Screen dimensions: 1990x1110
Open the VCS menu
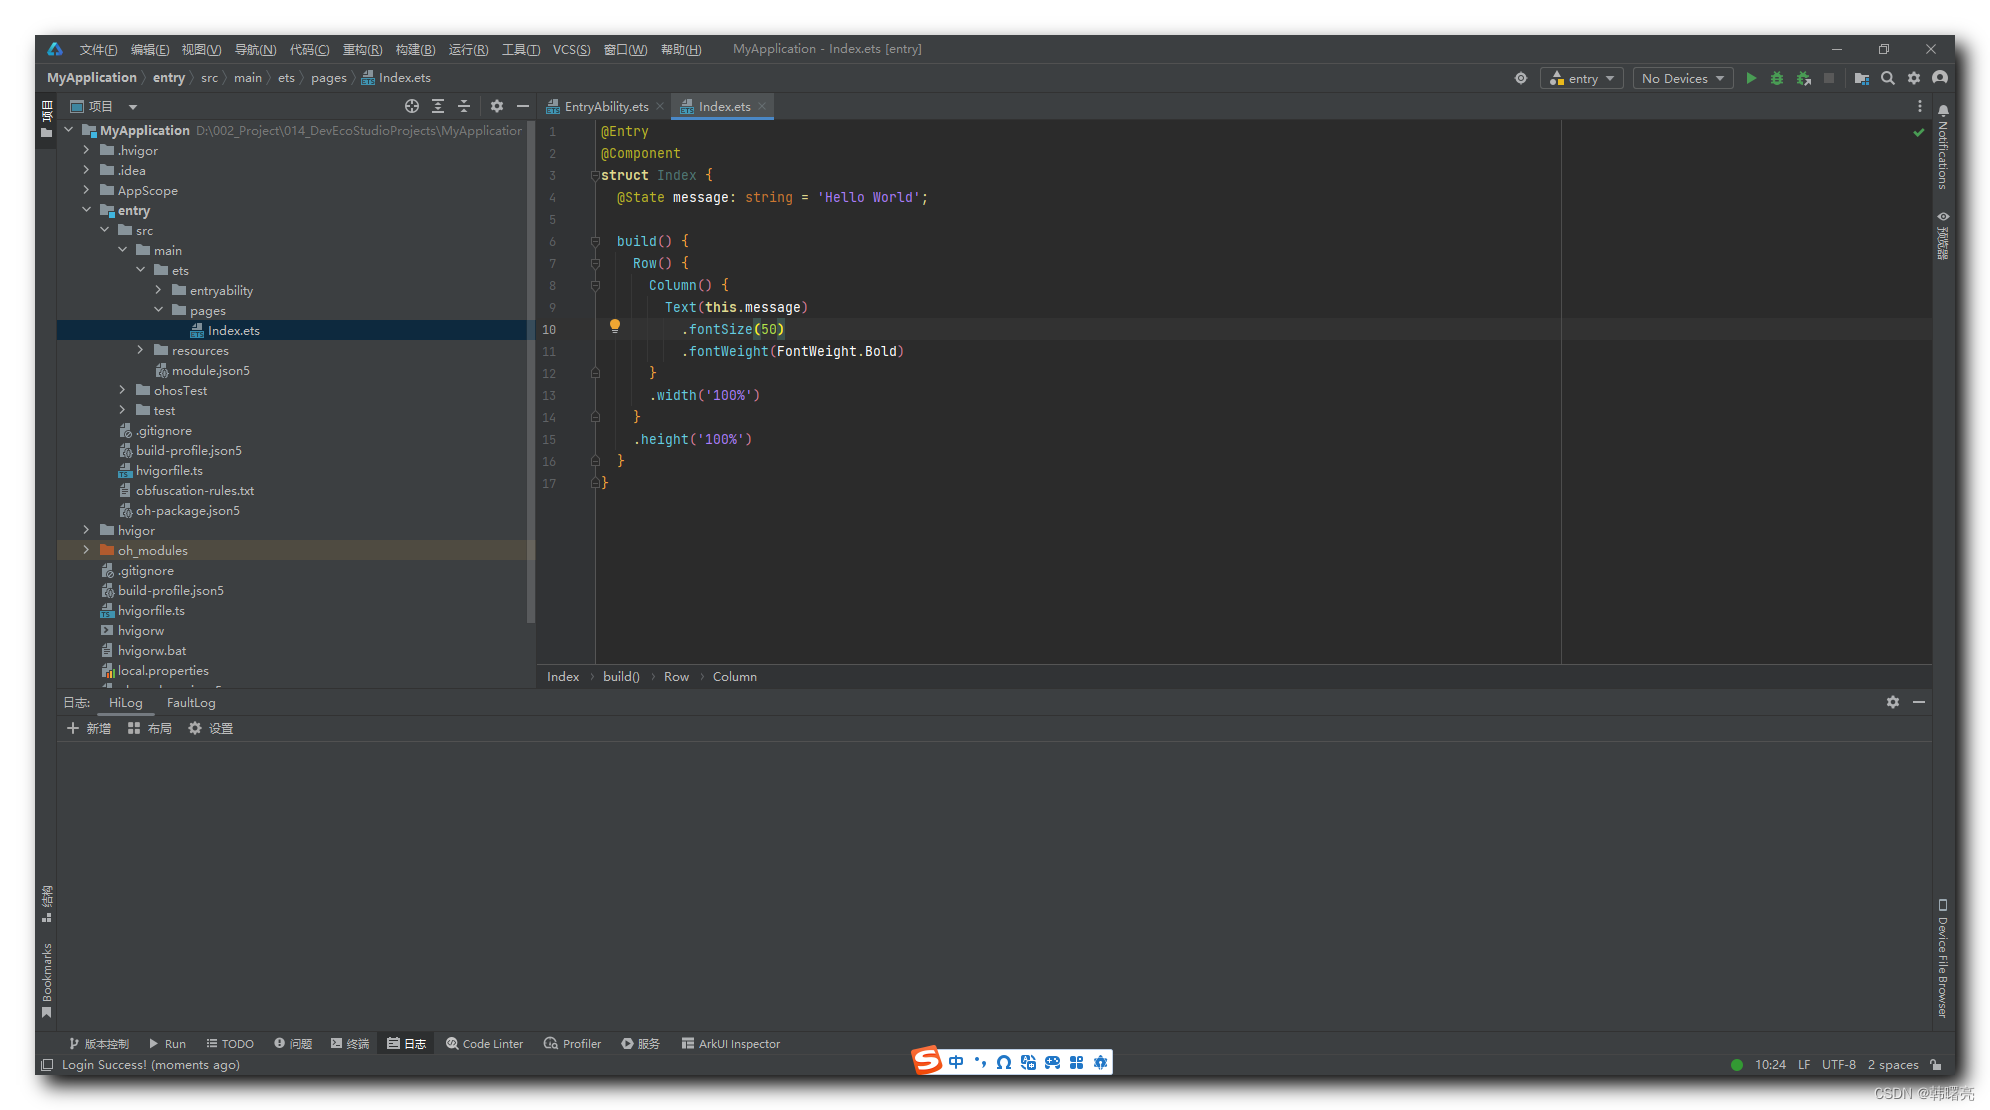569,48
